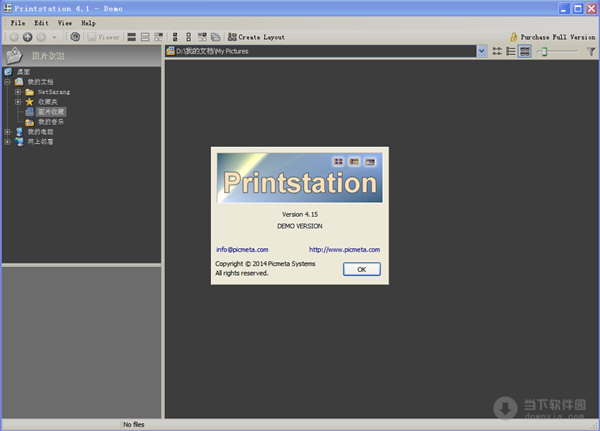Screen dimensions: 600x431
Task: Click the middle small banner icon
Action: (354, 162)
